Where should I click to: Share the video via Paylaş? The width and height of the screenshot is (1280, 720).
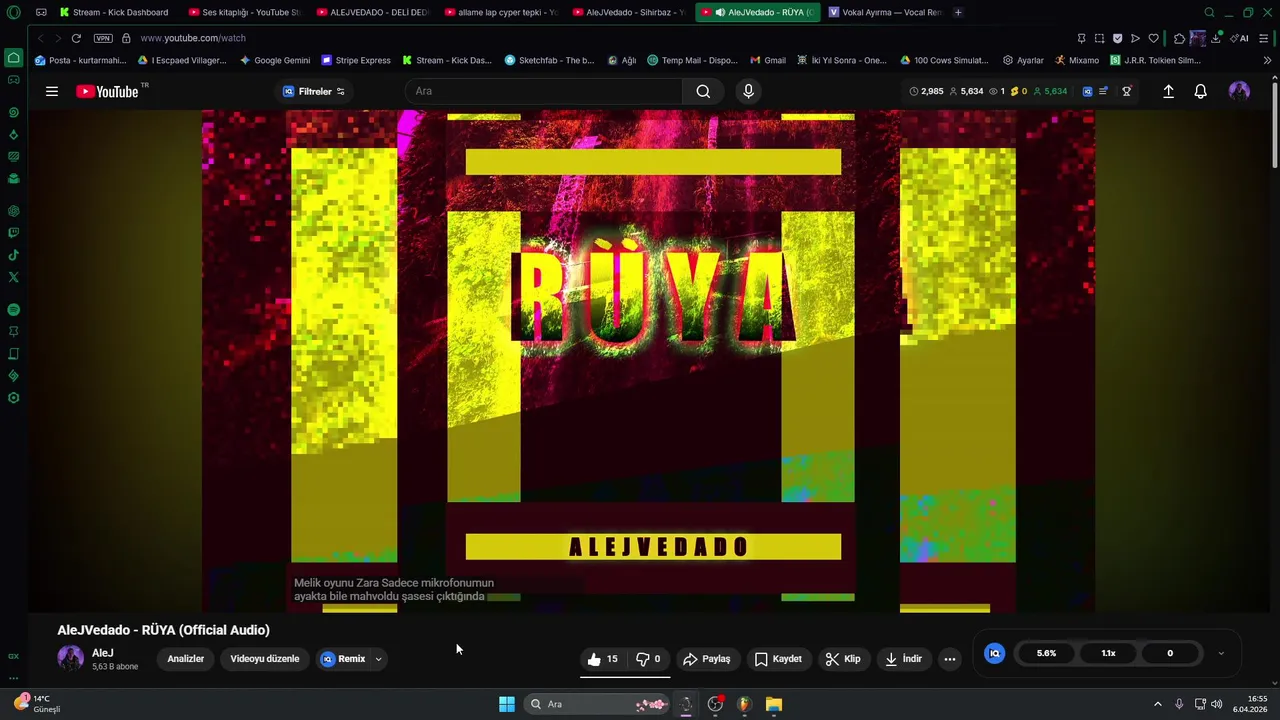(707, 659)
